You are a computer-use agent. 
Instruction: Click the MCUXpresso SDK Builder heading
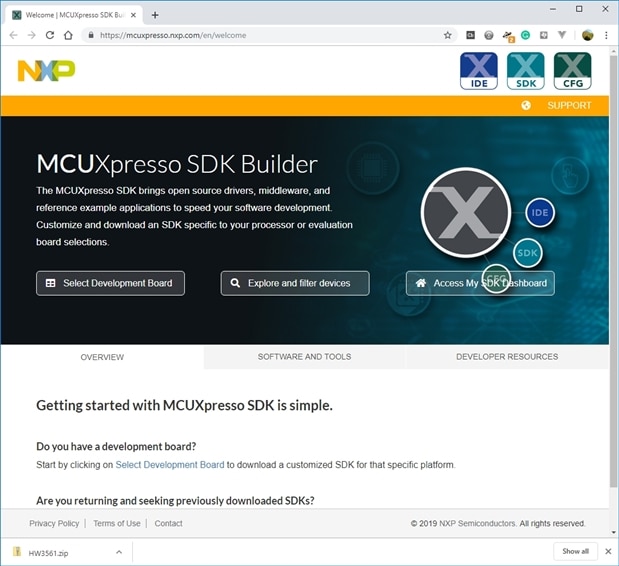[177, 164]
